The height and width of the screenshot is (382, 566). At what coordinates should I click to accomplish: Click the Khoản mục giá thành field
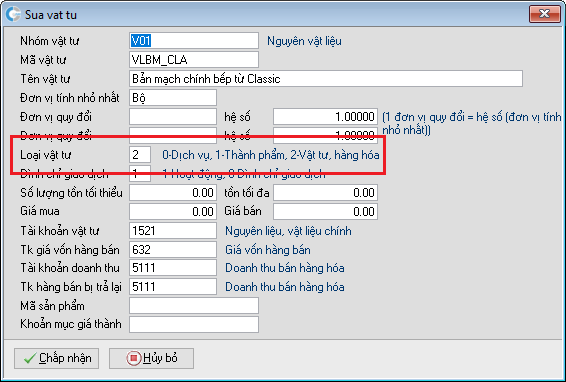194,324
